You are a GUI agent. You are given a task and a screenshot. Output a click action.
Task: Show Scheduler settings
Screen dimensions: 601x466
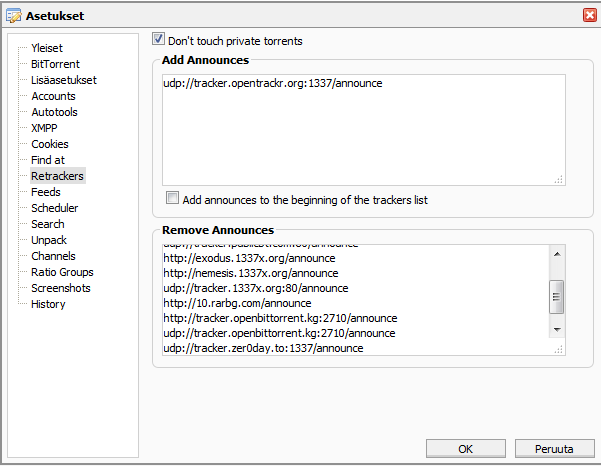[x=54, y=208]
